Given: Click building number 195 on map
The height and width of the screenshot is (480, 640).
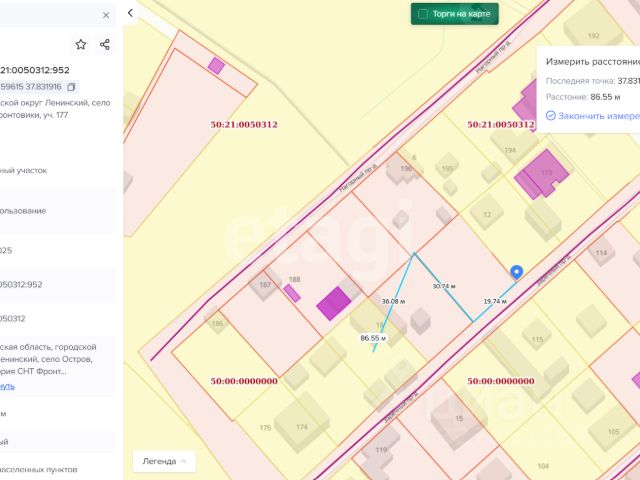Looking at the screenshot, I should click(447, 169).
